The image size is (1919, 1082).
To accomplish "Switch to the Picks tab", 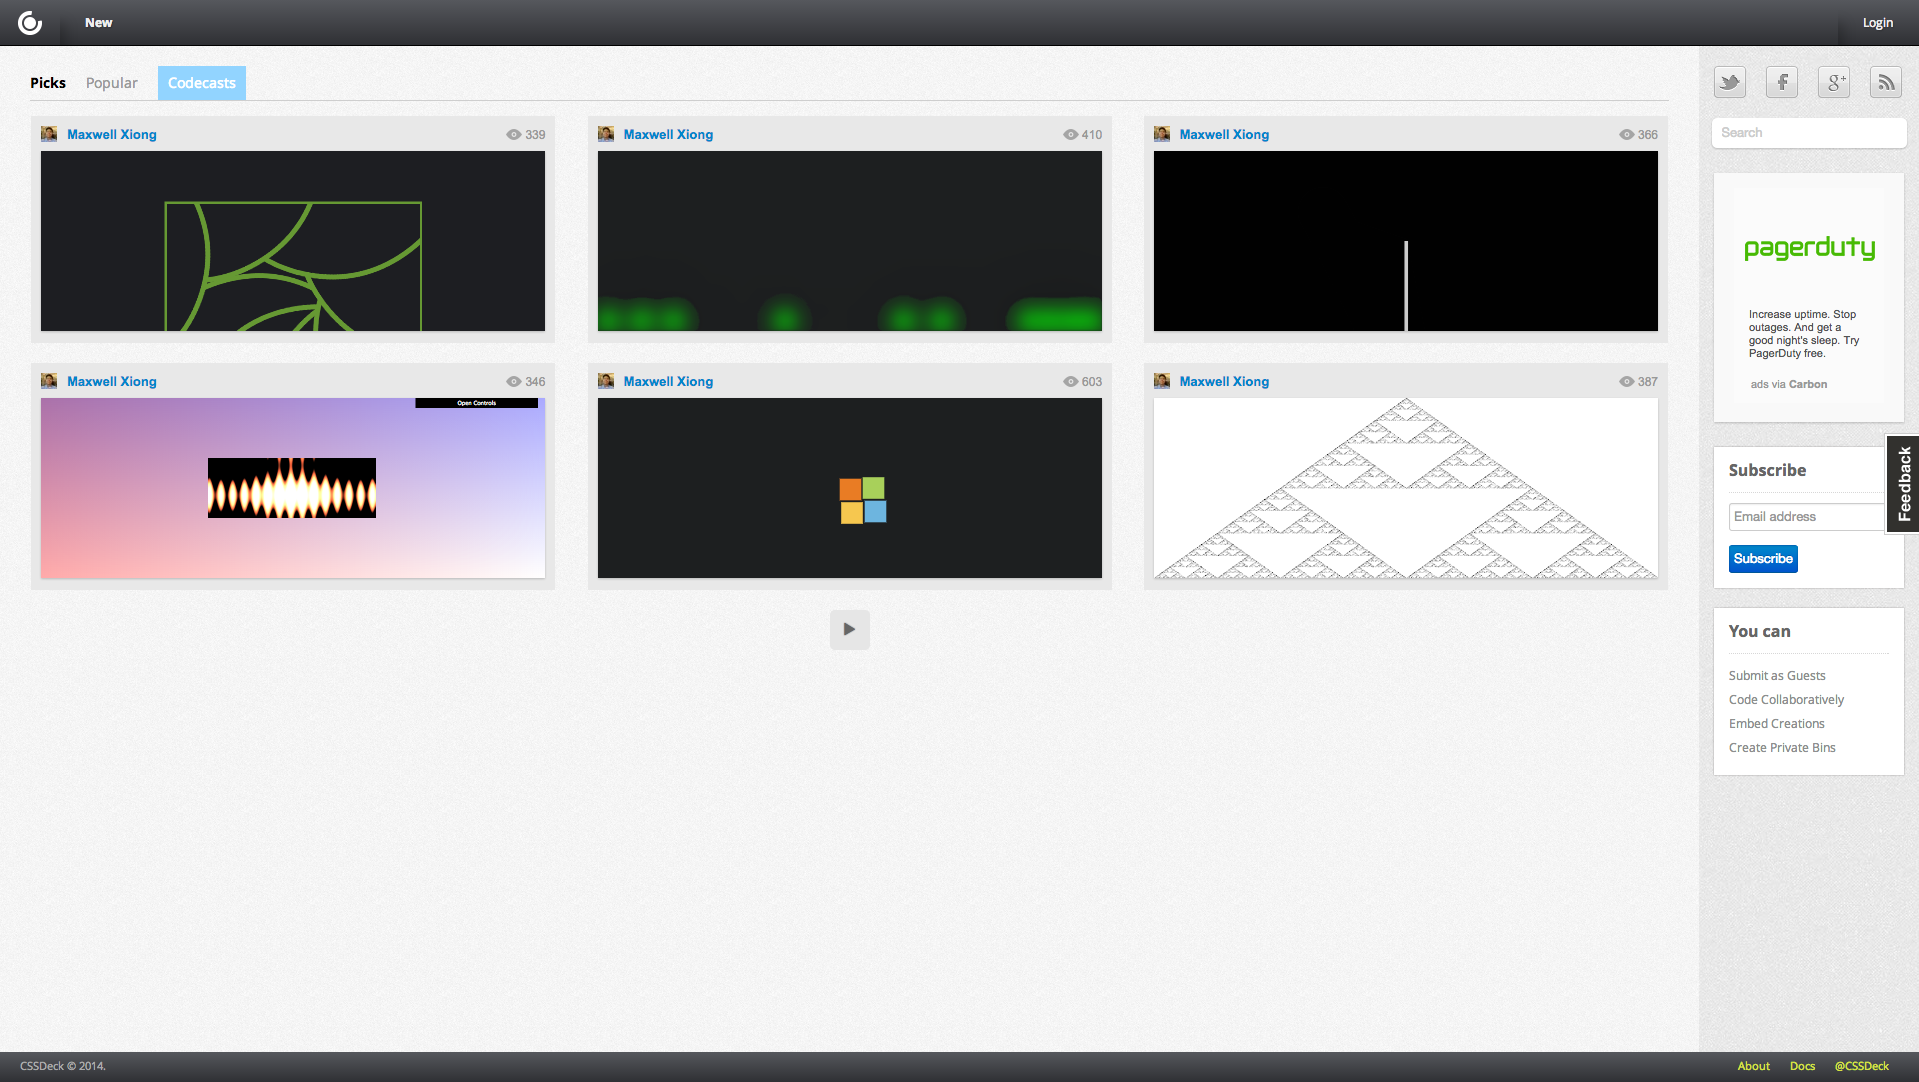I will tap(48, 83).
